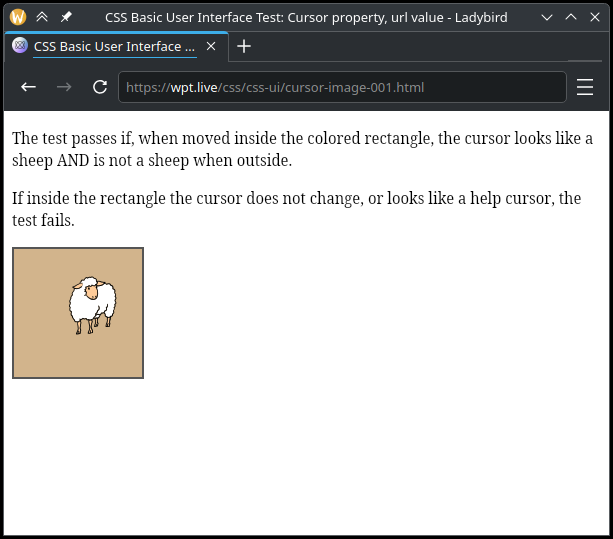The image size is (613, 539).
Task: Select the CSS Basic User Interface tab
Action: point(114,46)
